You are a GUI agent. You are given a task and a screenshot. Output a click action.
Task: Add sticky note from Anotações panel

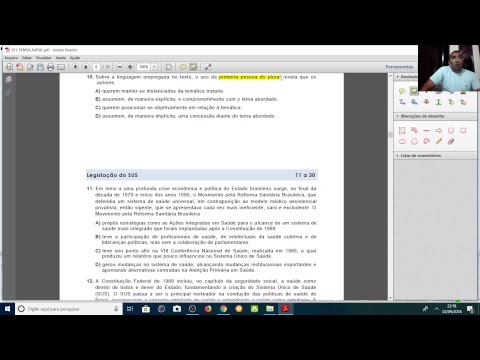pyautogui.click(x=402, y=91)
